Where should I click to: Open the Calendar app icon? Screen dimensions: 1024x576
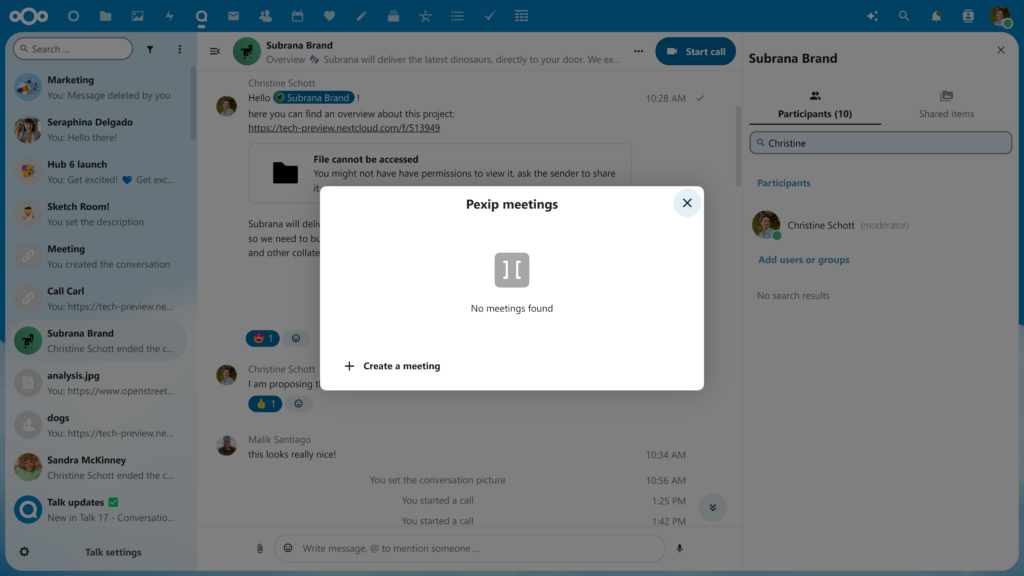(x=297, y=15)
